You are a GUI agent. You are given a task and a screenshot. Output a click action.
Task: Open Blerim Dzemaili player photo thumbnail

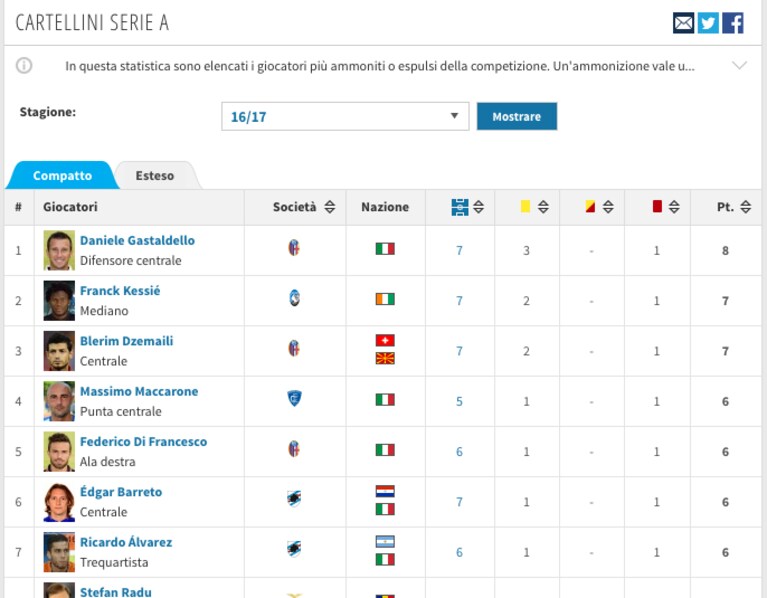(59, 351)
